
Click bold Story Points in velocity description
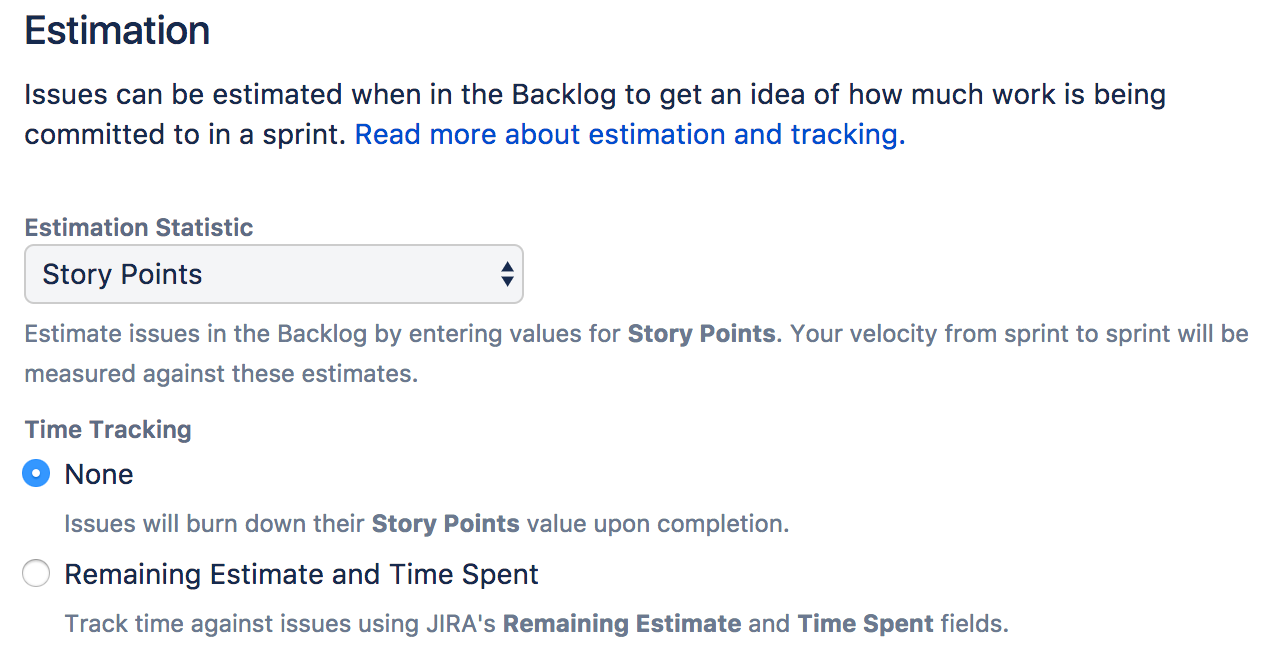[701, 333]
